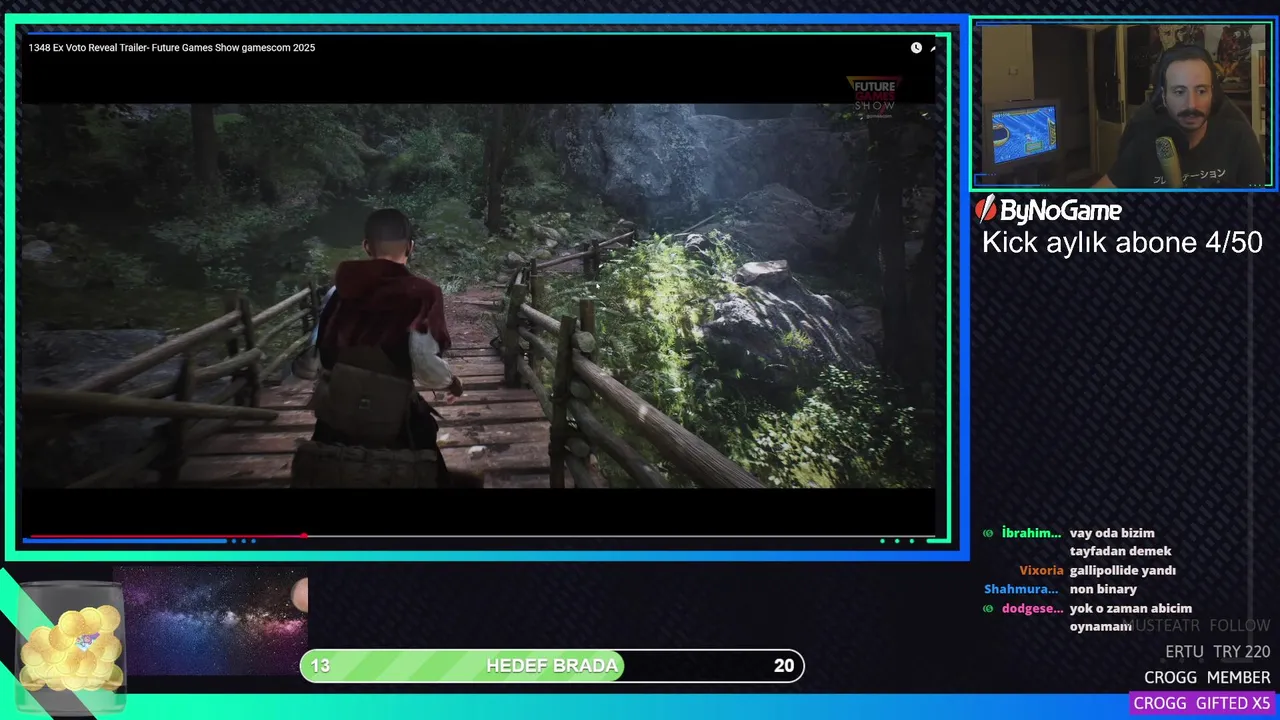Image resolution: width=1280 pixels, height=720 pixels.
Task: Click chat message 'vay oda bizim'
Action: 1112,533
